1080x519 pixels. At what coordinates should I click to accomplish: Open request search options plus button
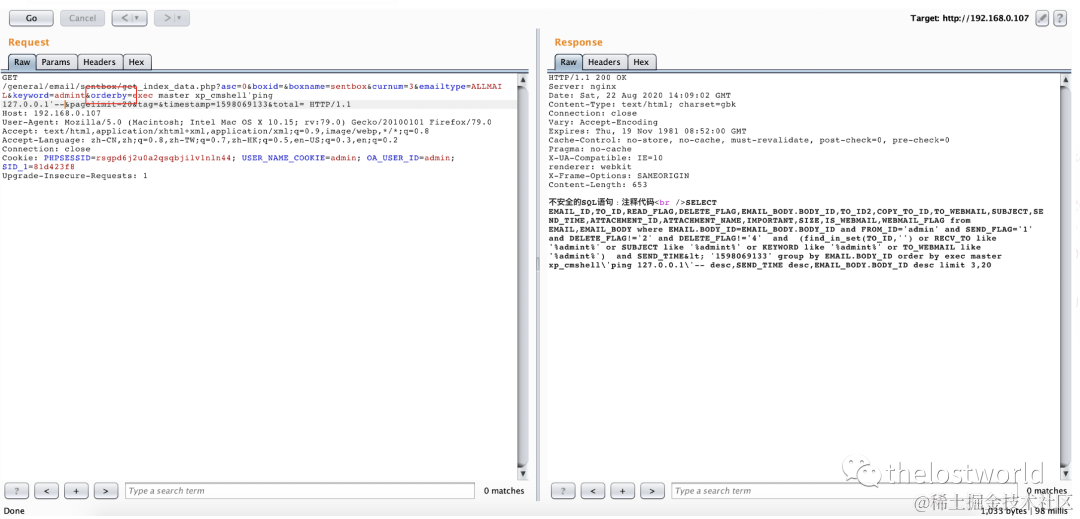coord(76,491)
